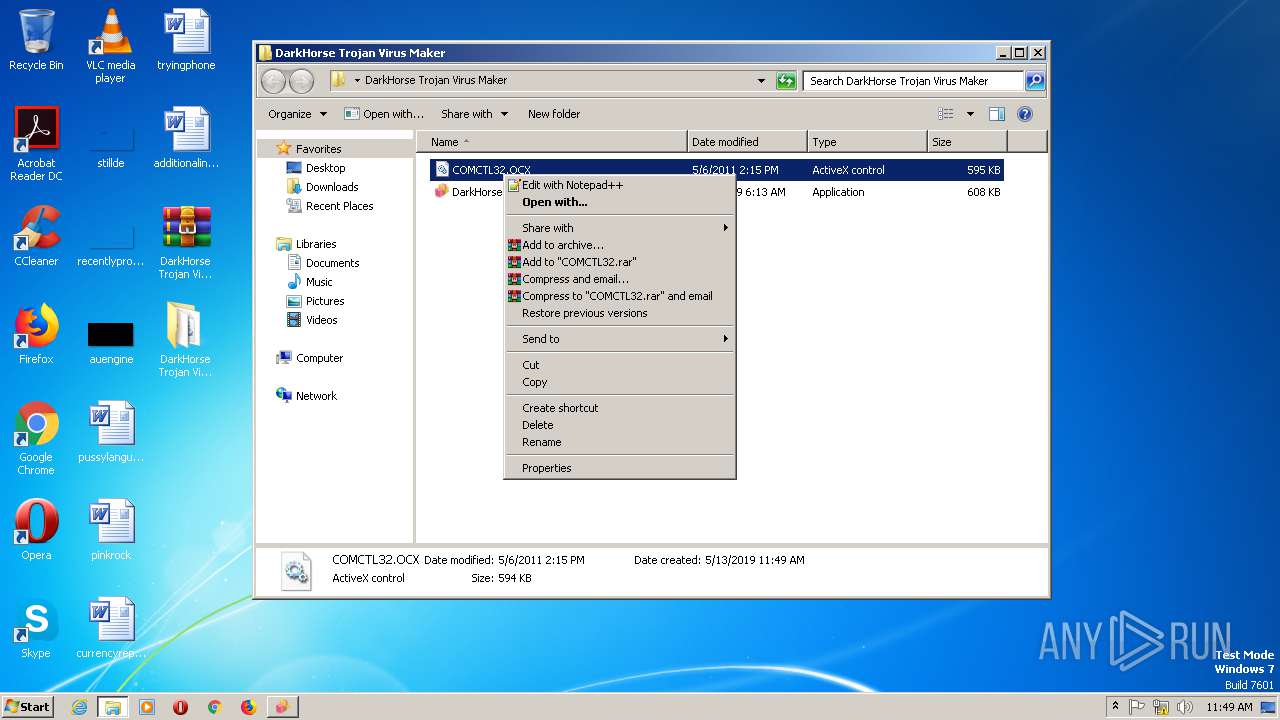Select the auengine desktop icon
Screen dimensions: 1280x720
pyautogui.click(x=111, y=342)
